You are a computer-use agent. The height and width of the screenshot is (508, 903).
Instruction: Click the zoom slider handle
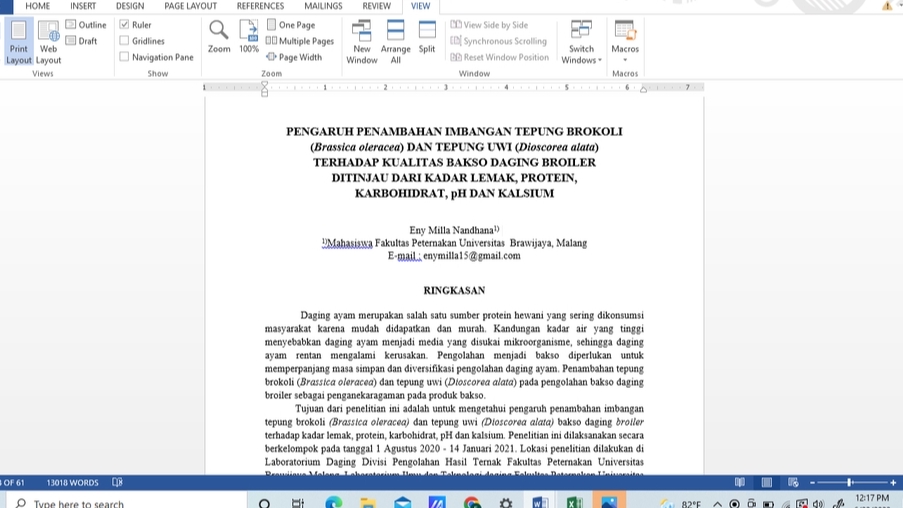point(849,483)
